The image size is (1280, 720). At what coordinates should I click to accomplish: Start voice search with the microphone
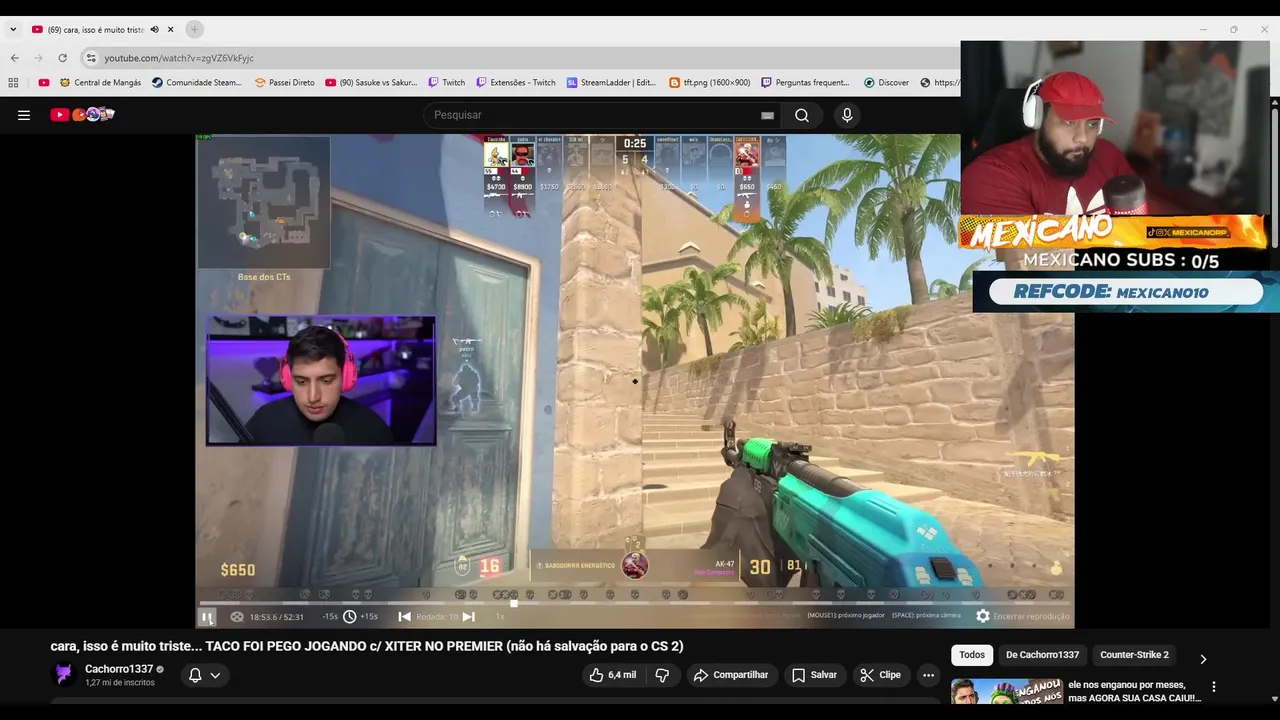pos(847,115)
